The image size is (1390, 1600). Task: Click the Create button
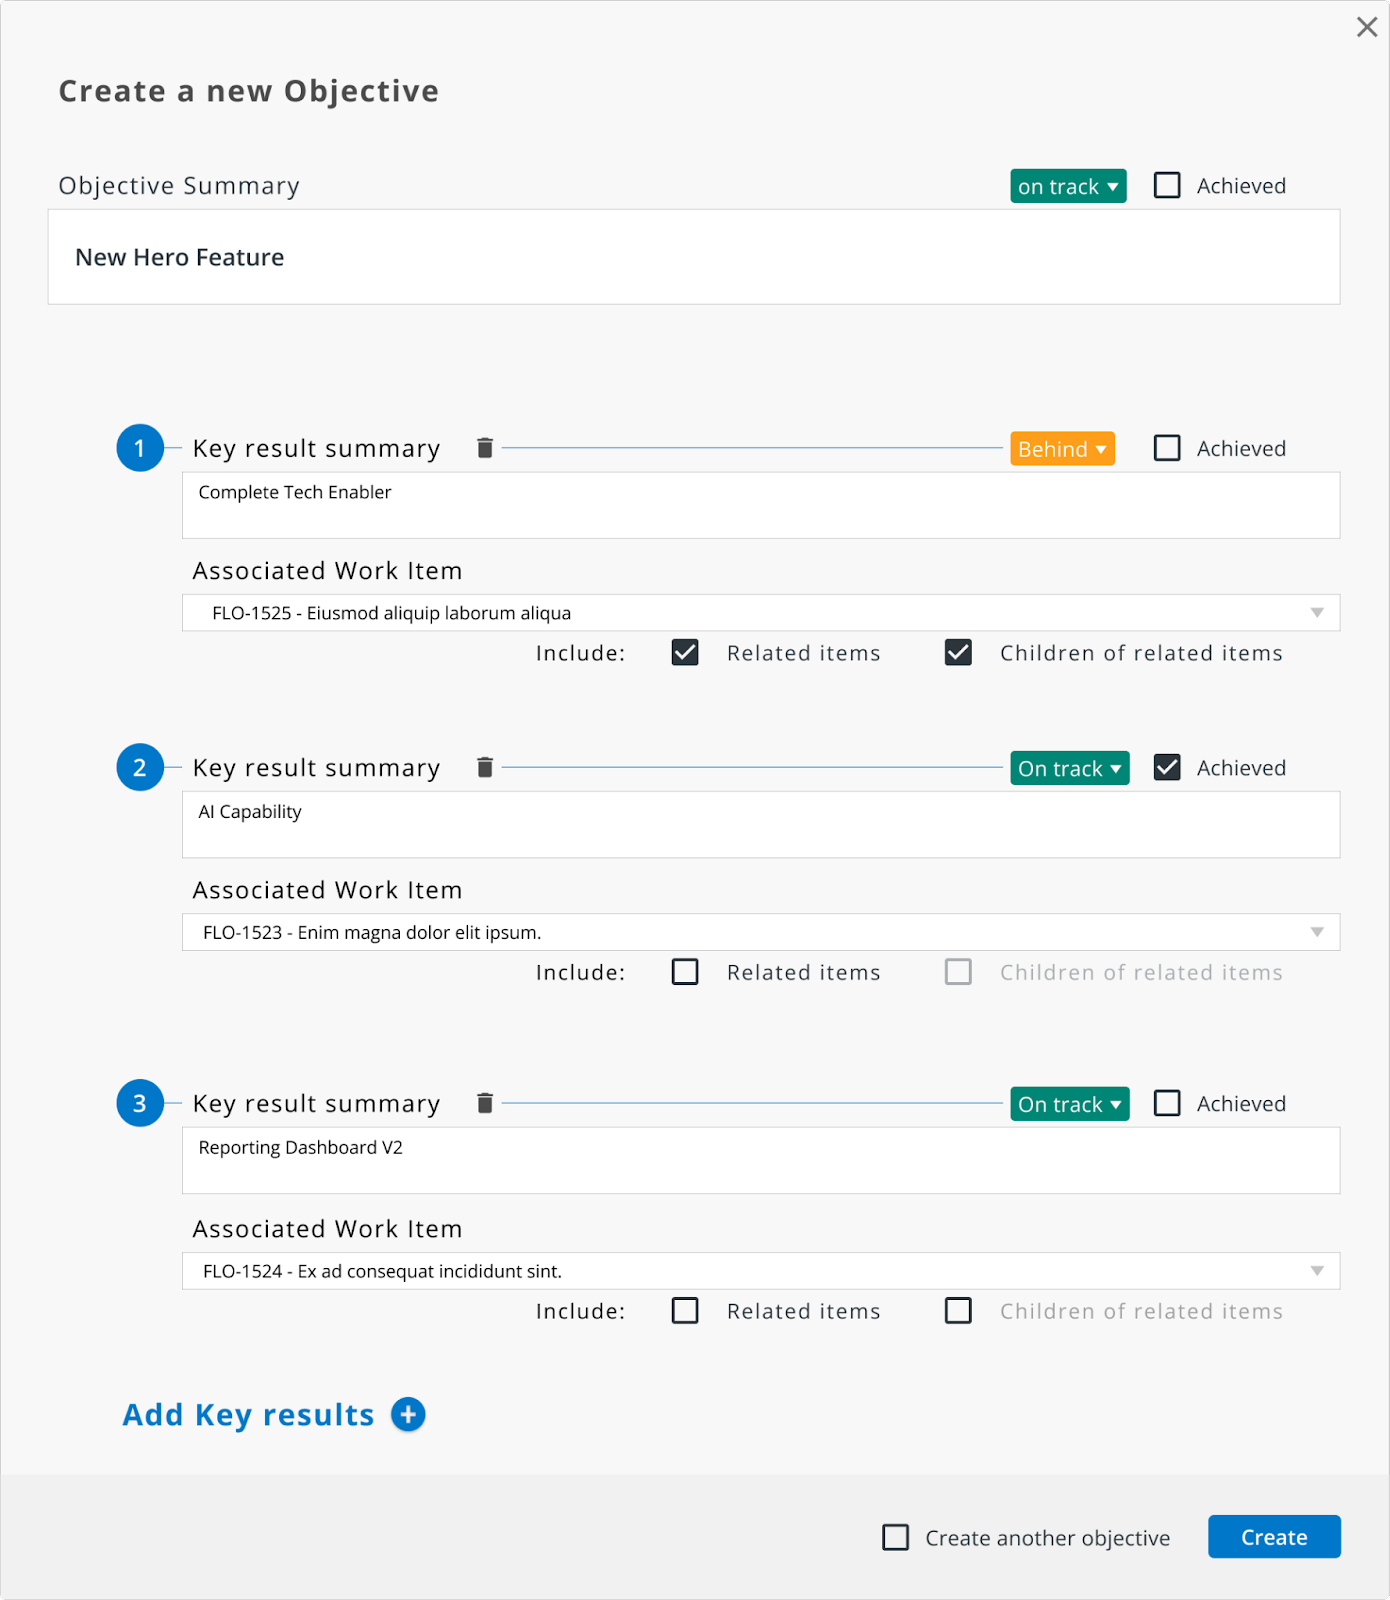point(1274,1537)
